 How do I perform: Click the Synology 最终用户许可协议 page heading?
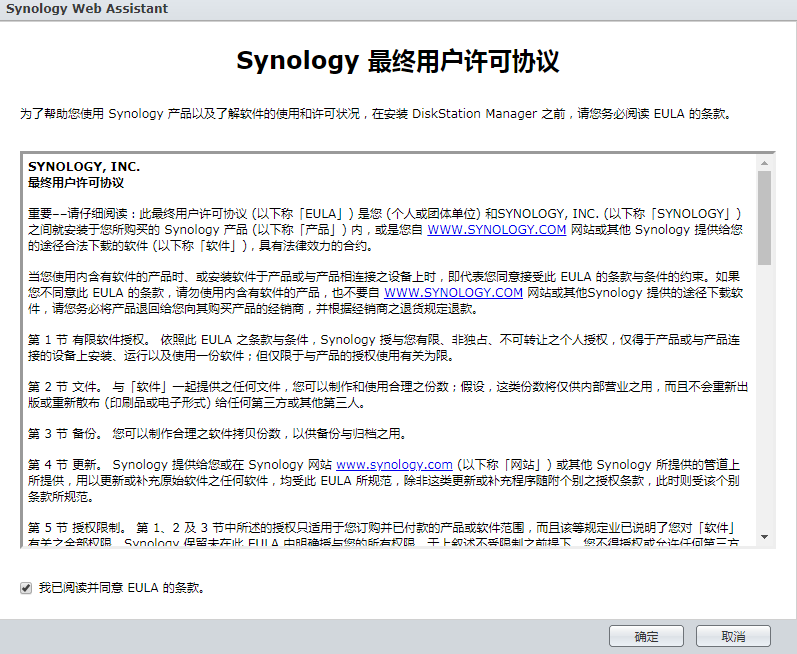tap(398, 61)
